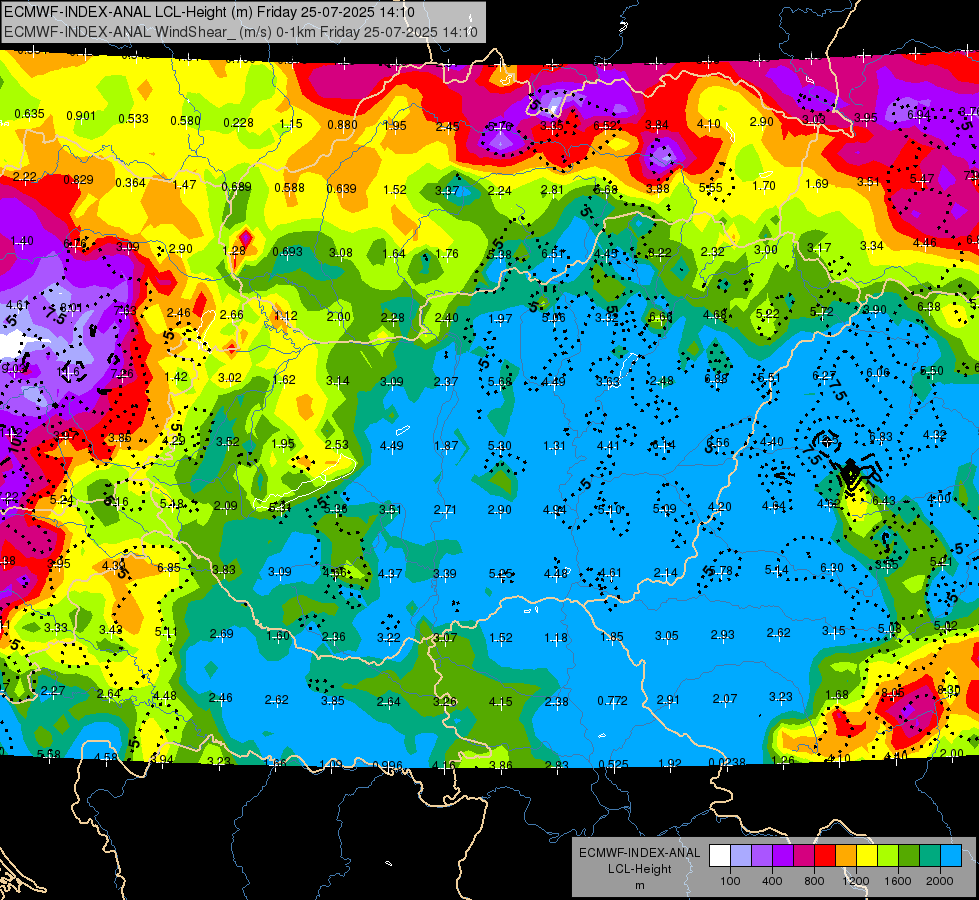Select the red legend swatch

click(x=825, y=856)
